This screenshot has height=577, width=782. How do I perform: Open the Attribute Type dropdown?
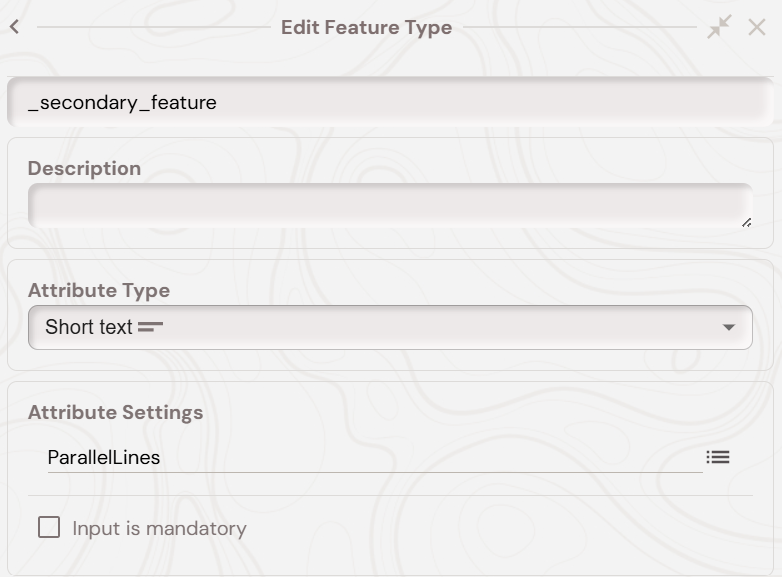click(x=389, y=327)
